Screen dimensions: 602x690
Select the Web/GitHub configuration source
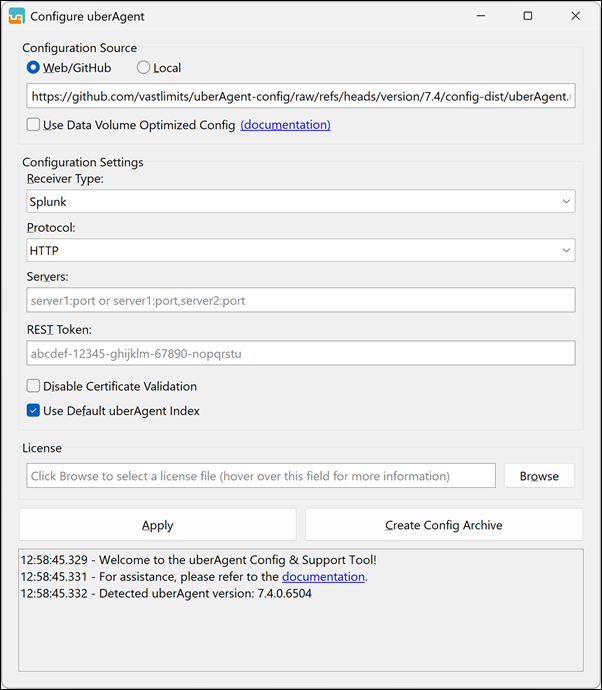click(x=34, y=68)
